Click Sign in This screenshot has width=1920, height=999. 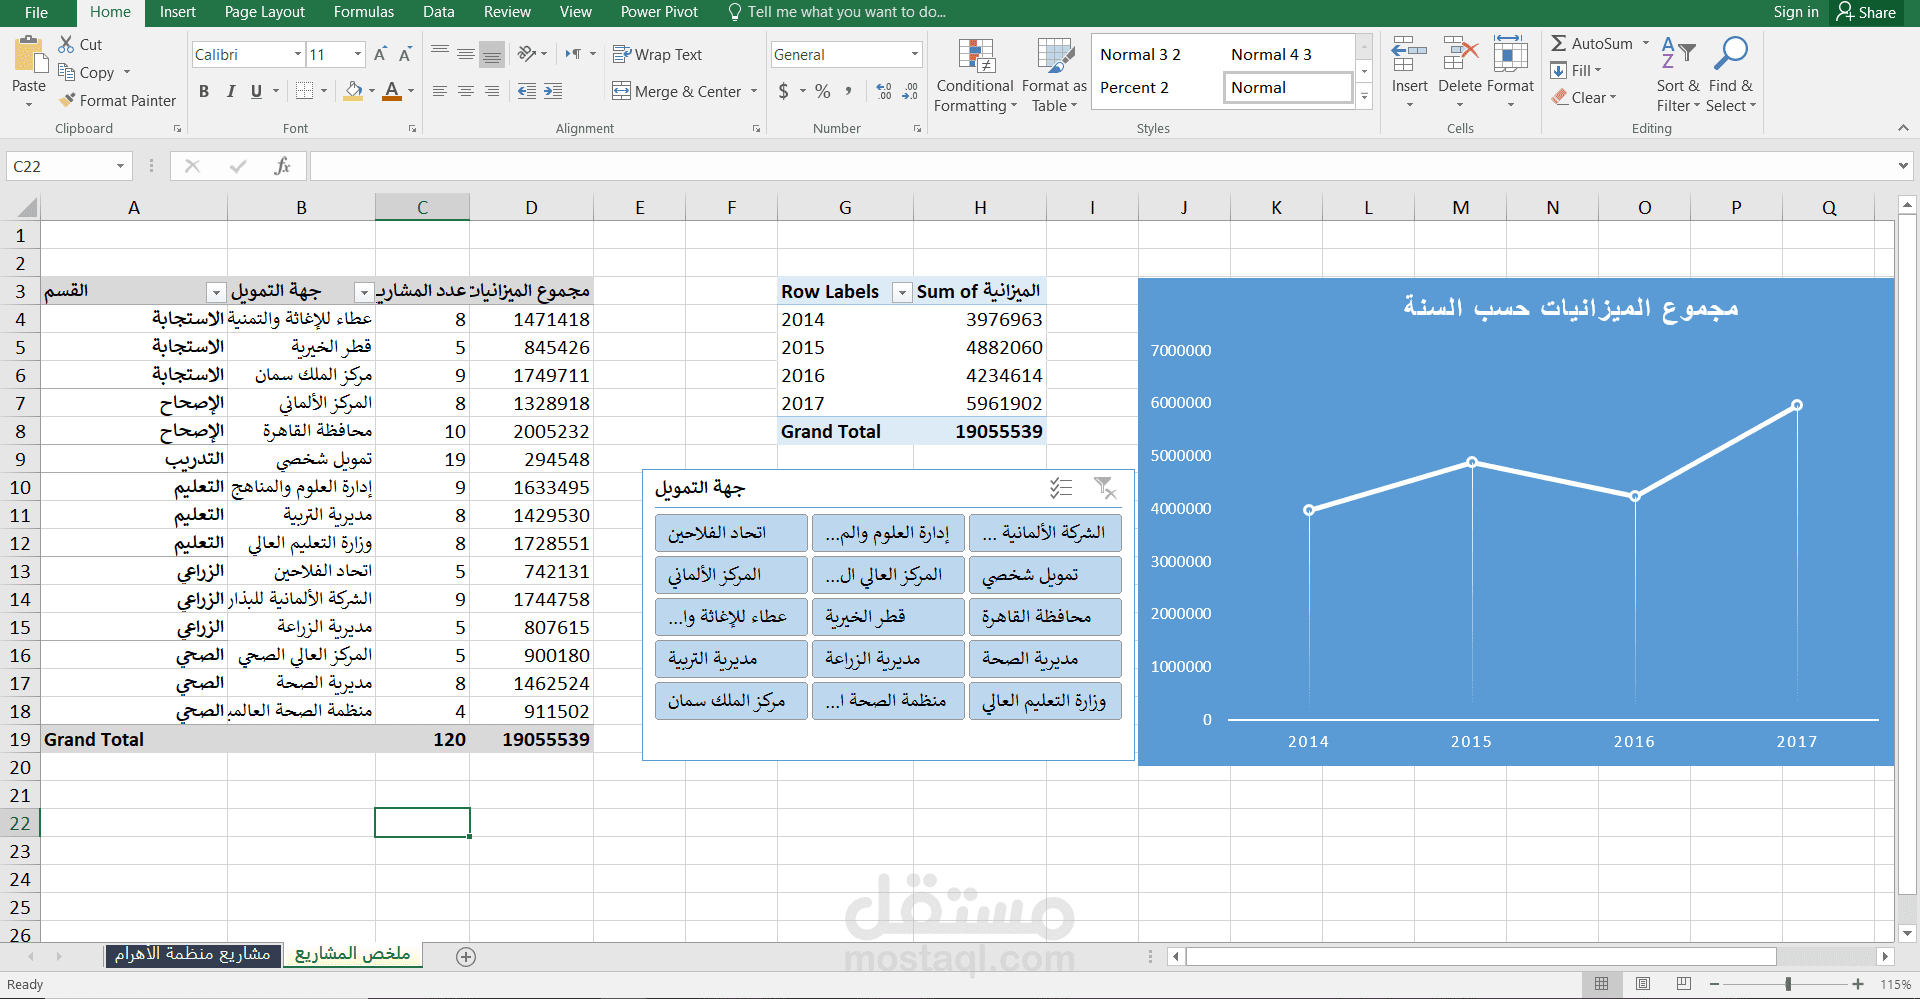point(1796,12)
